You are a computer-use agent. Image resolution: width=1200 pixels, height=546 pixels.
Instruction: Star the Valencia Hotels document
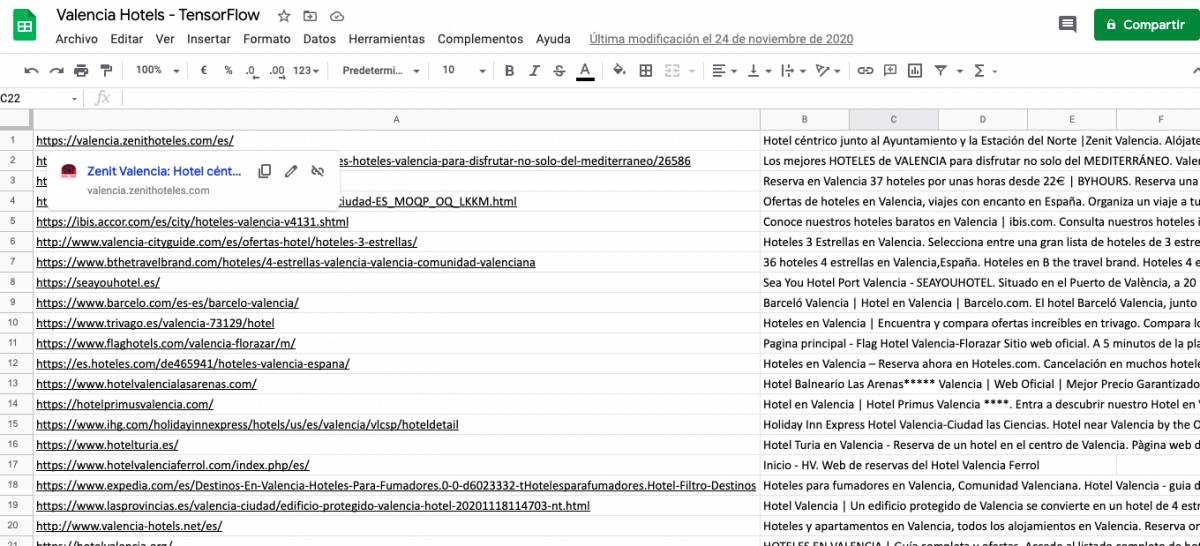284,16
